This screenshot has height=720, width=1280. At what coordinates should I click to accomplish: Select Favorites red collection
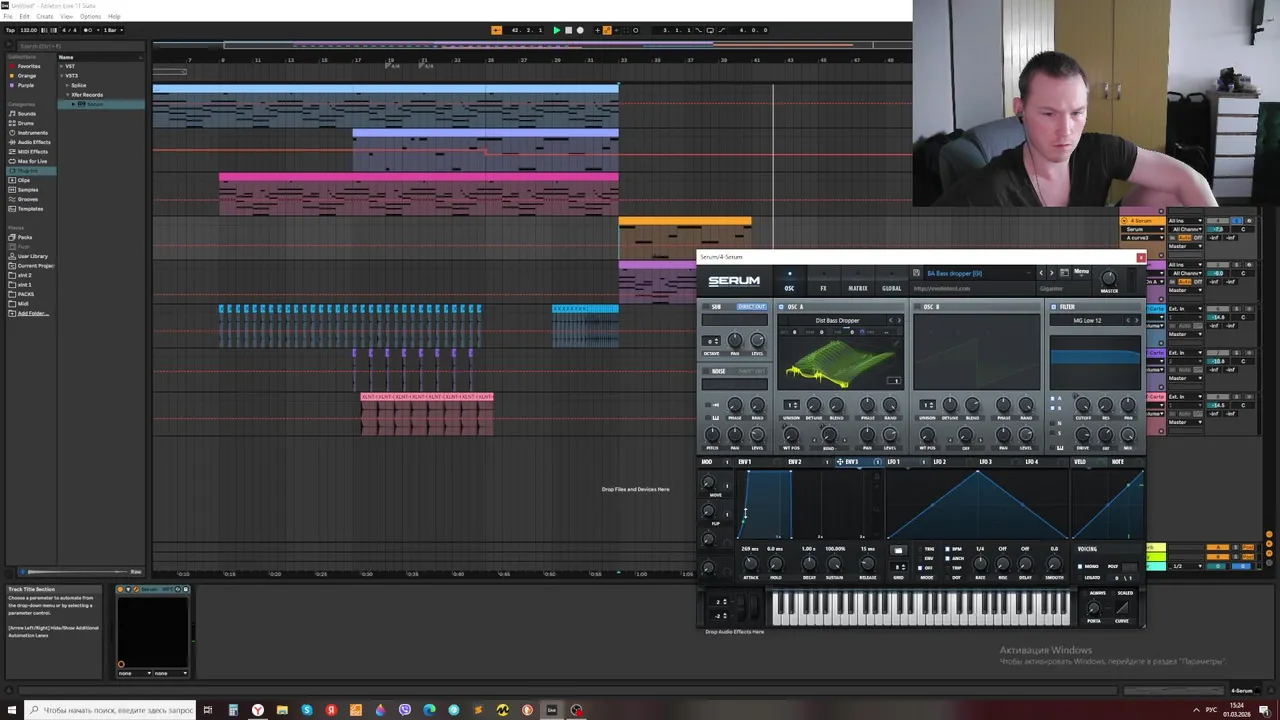[28, 66]
